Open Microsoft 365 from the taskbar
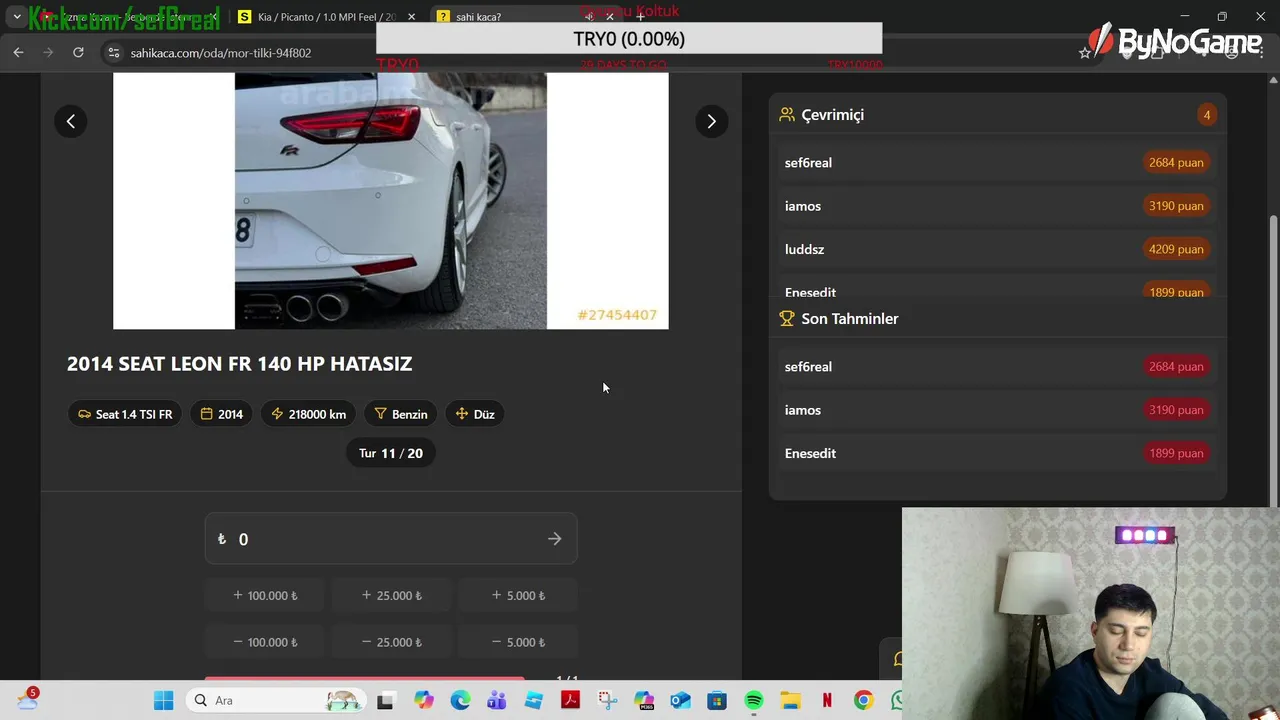Screen dimensions: 1280x720 point(644,701)
